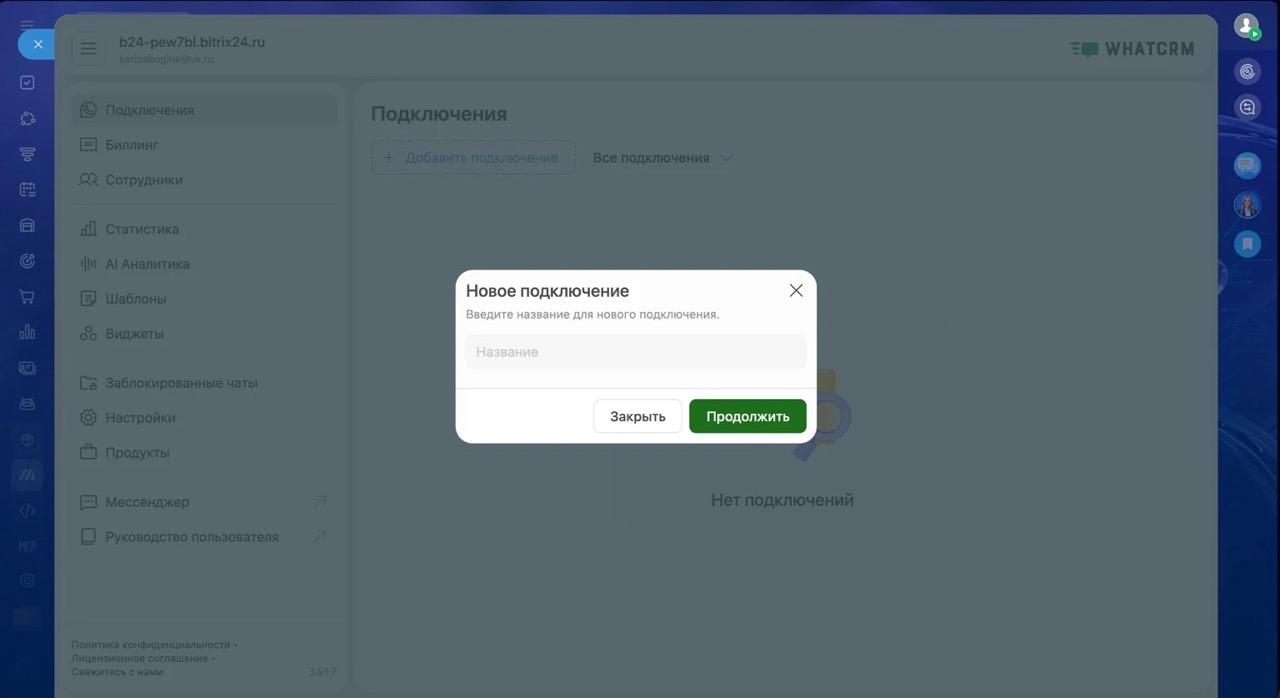This screenshot has height=698, width=1280.
Task: Open the hamburger menu beside the domain name
Action: [x=88, y=49]
